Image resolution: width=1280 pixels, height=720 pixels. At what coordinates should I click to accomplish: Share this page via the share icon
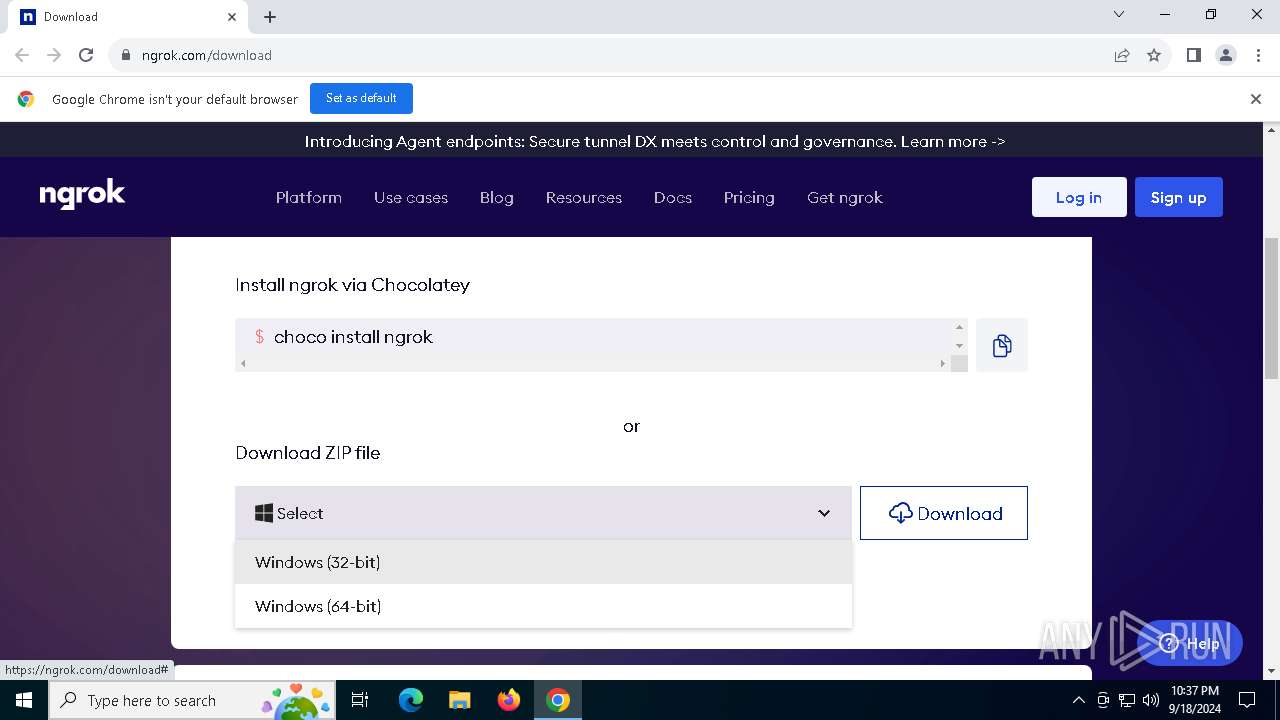1122,55
